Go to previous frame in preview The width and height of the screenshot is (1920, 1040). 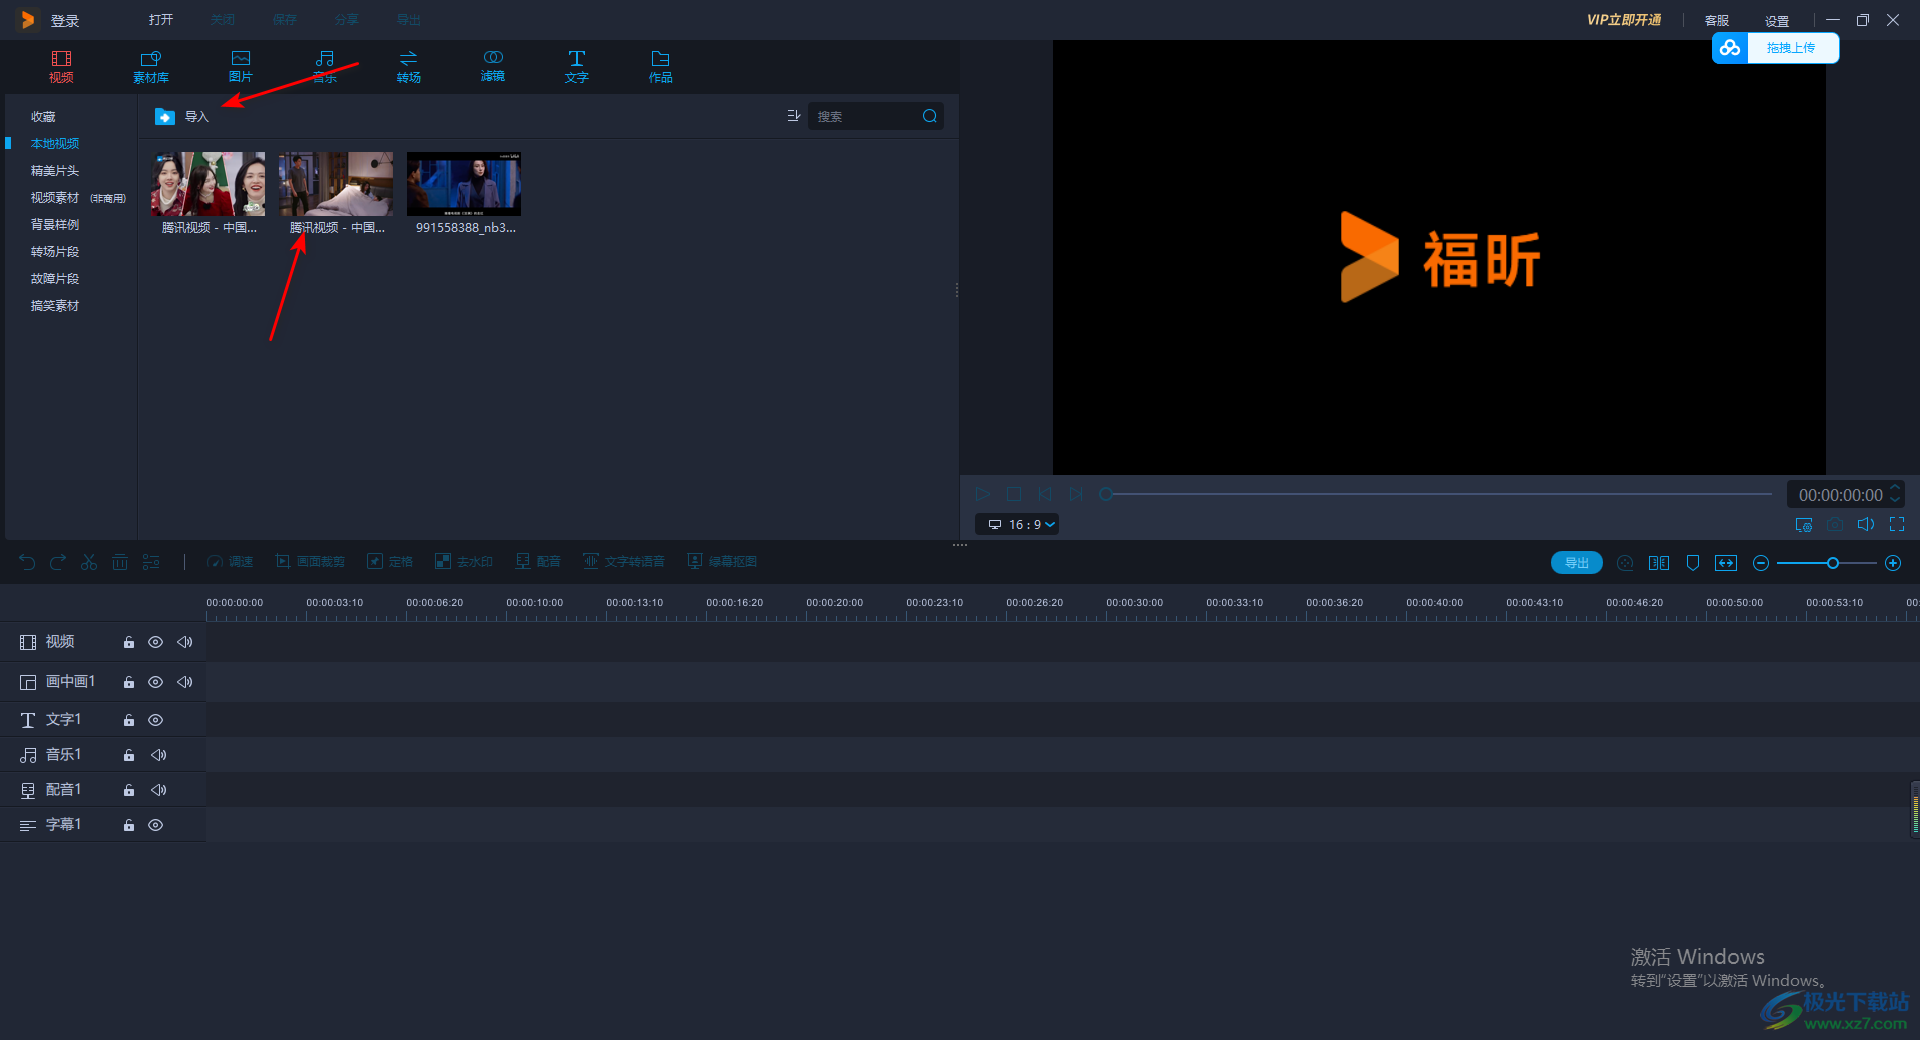coord(1045,494)
